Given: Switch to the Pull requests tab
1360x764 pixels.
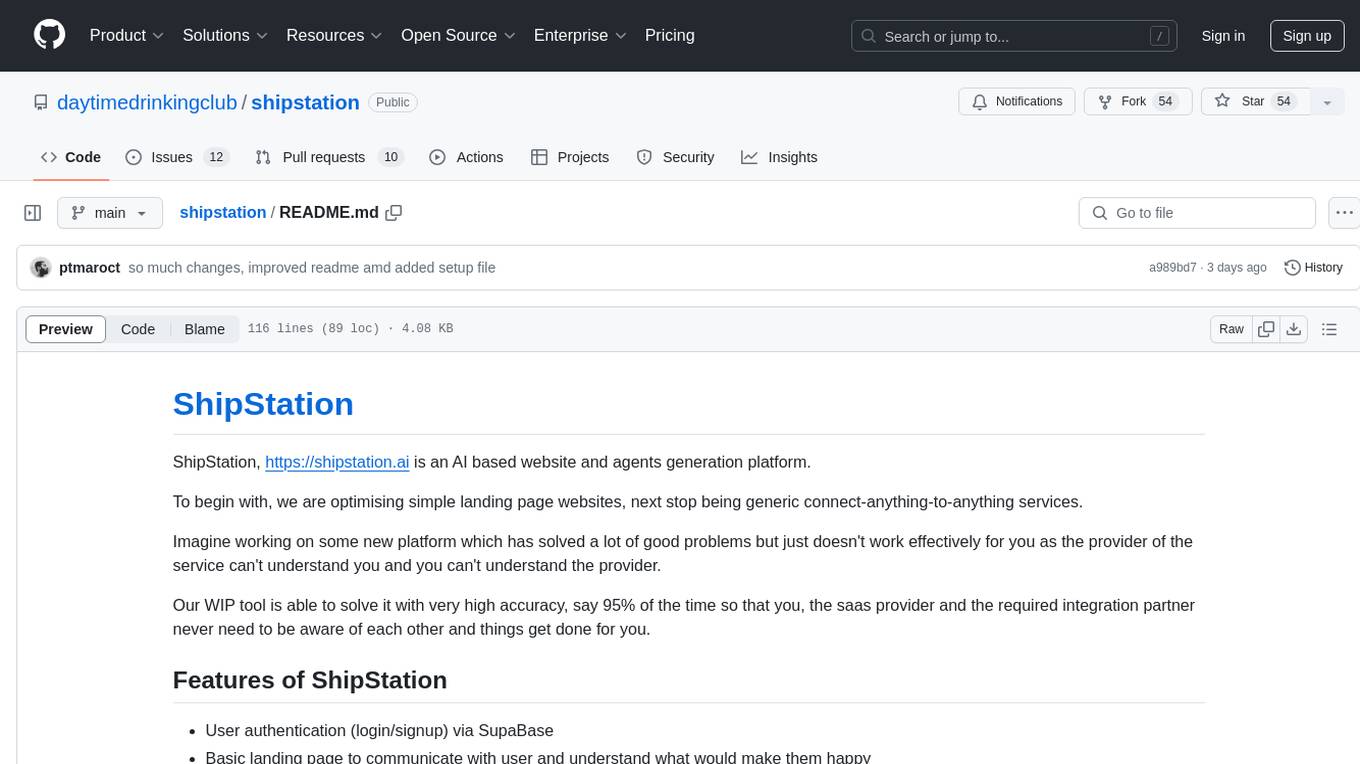Looking at the screenshot, I should point(328,157).
